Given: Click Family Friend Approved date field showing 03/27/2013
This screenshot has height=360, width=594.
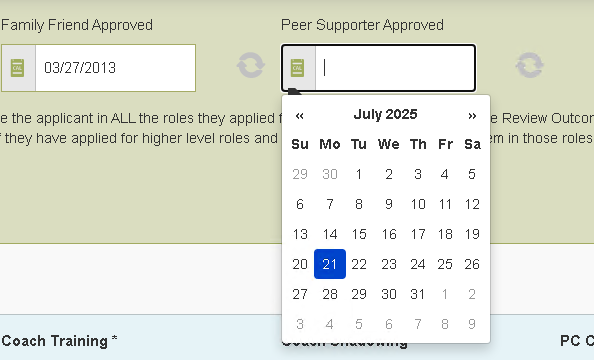Looking at the screenshot, I should 116,68.
